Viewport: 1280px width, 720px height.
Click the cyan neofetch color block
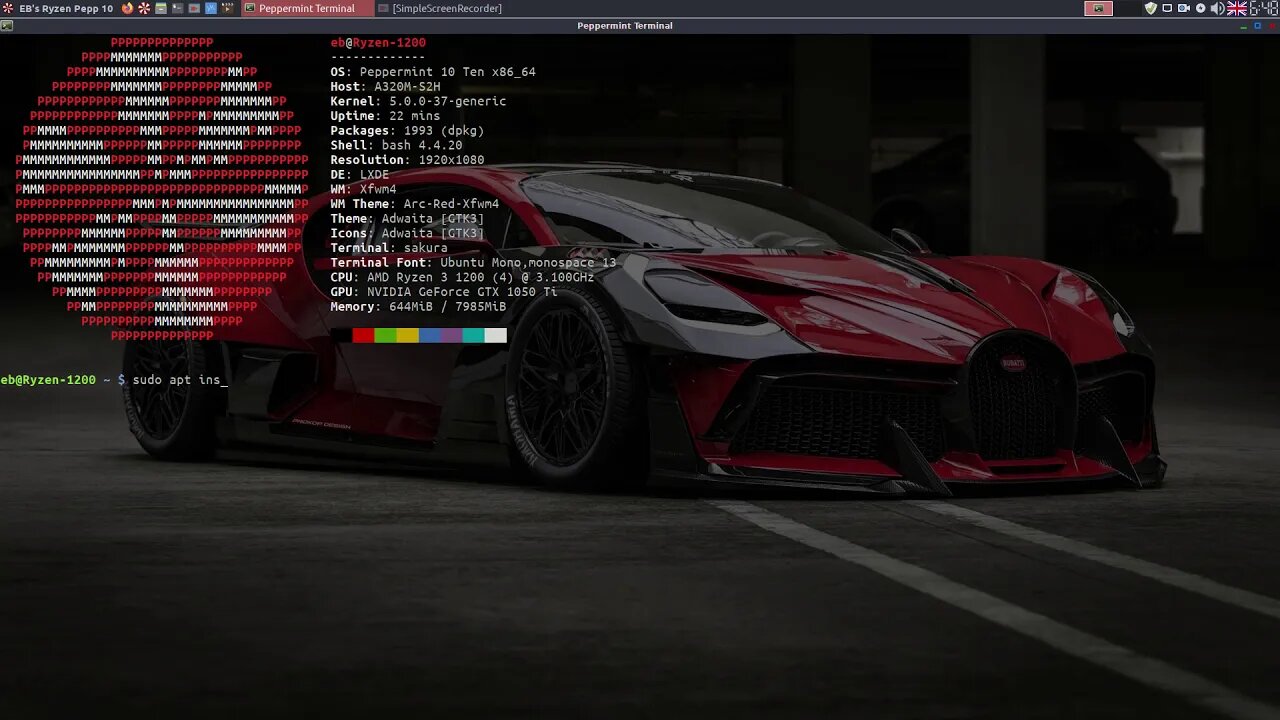tap(474, 335)
